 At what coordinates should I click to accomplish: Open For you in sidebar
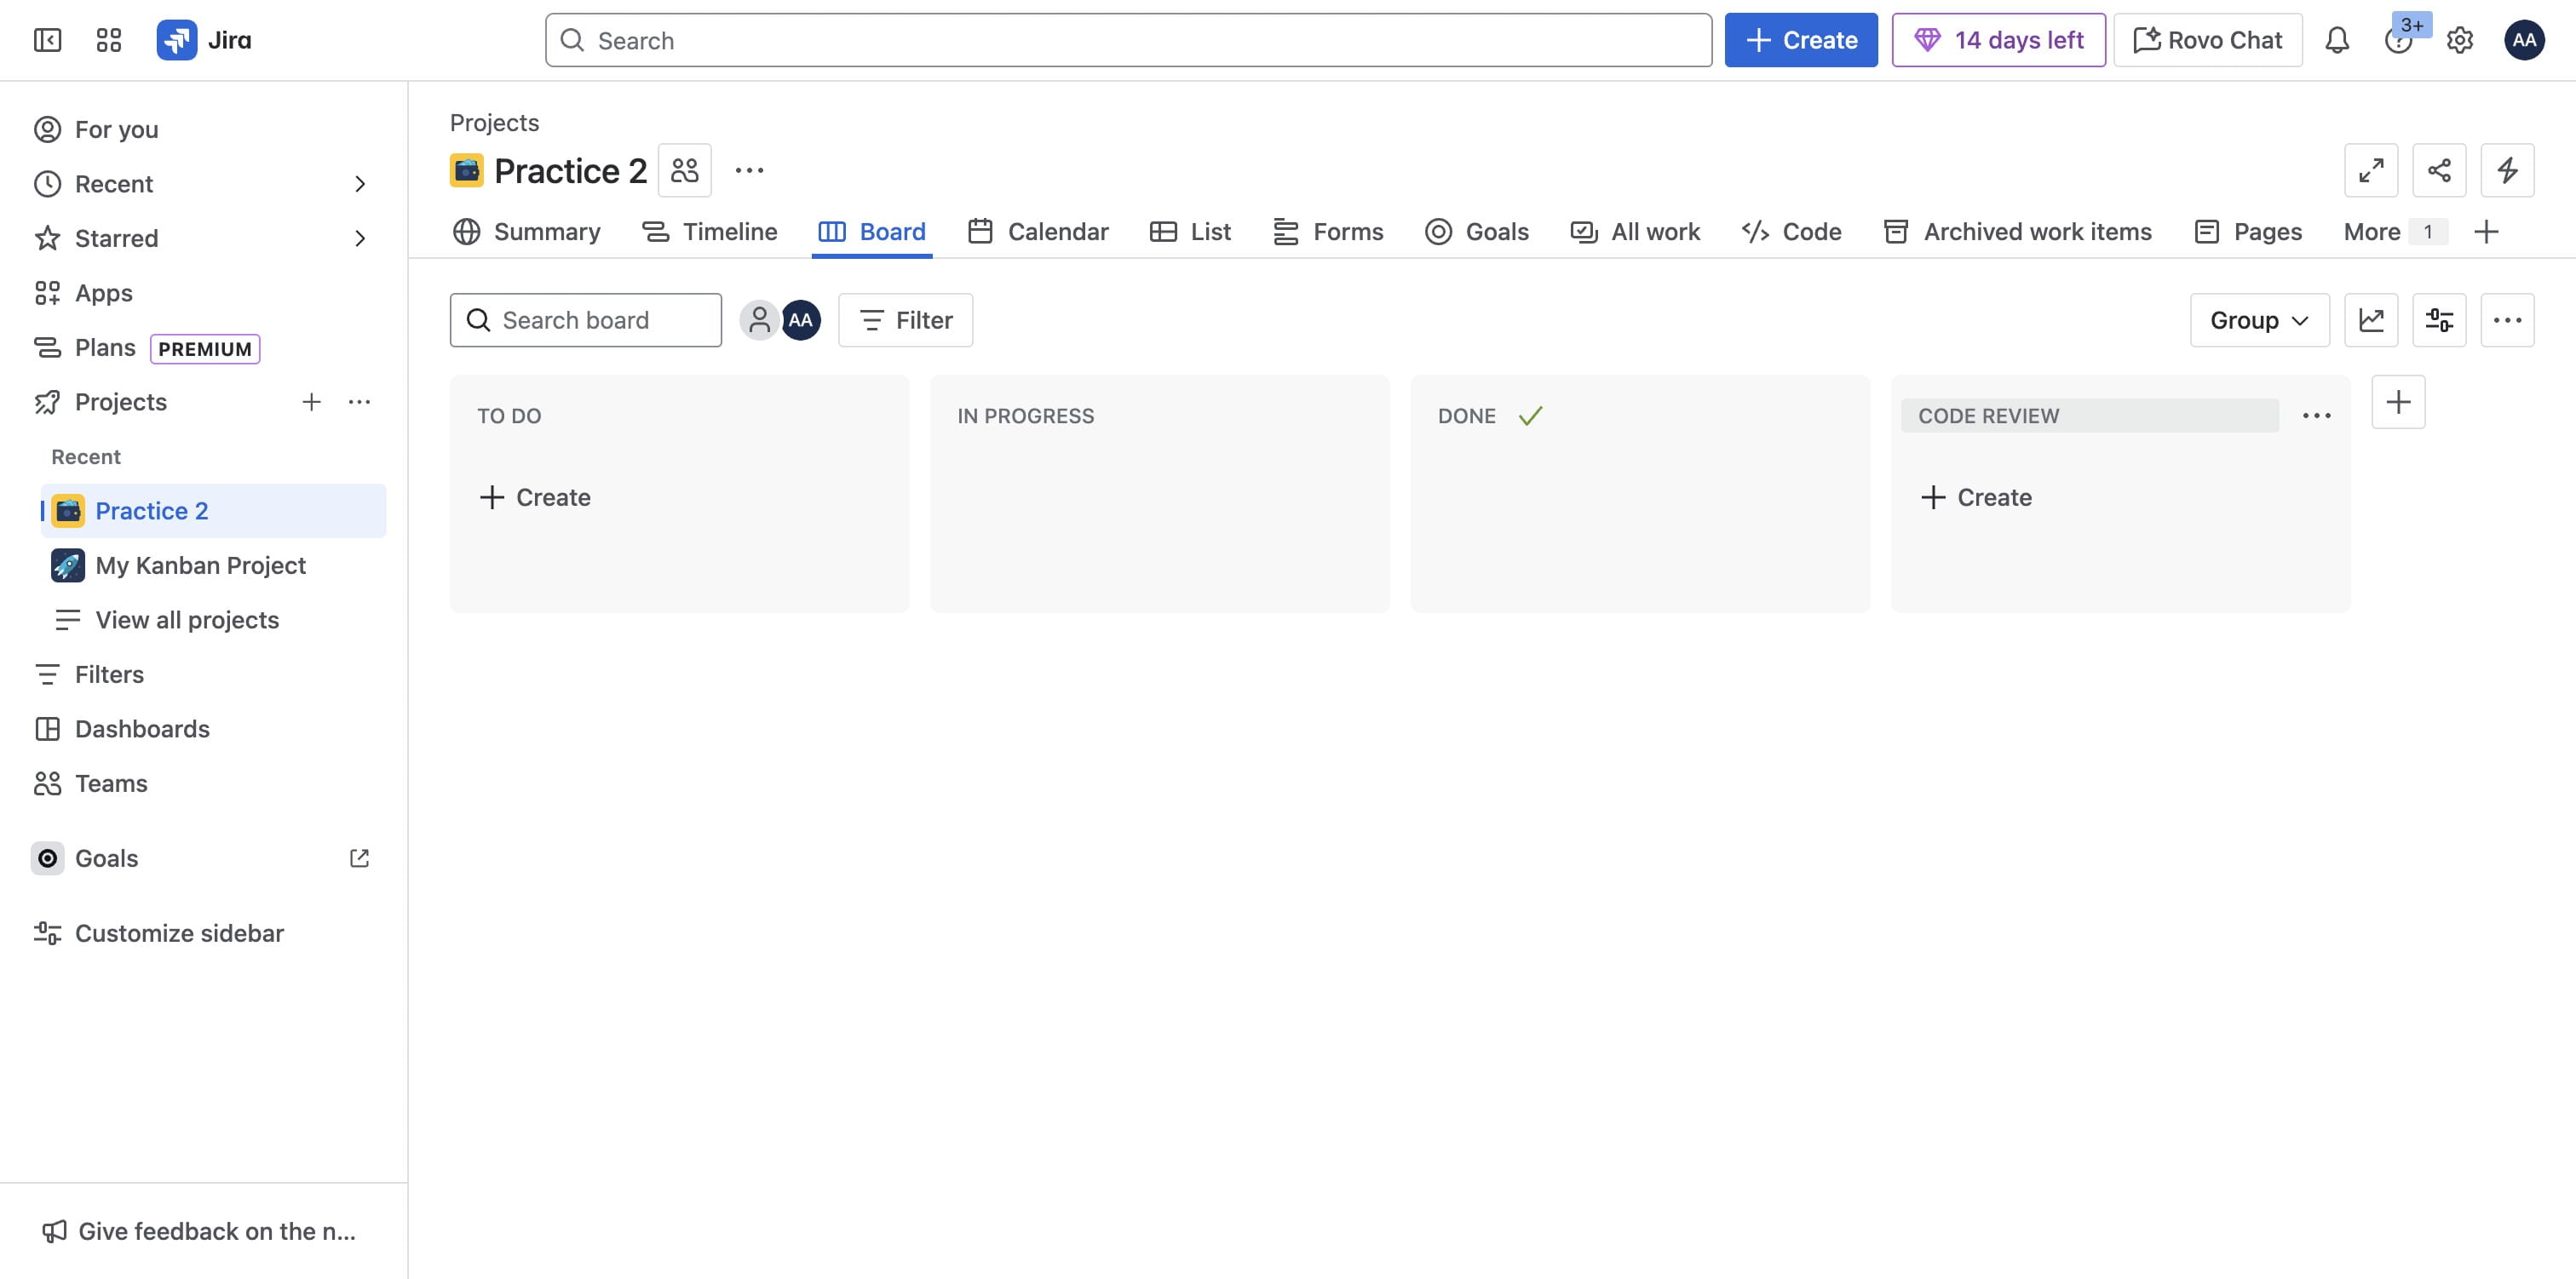tap(204, 129)
